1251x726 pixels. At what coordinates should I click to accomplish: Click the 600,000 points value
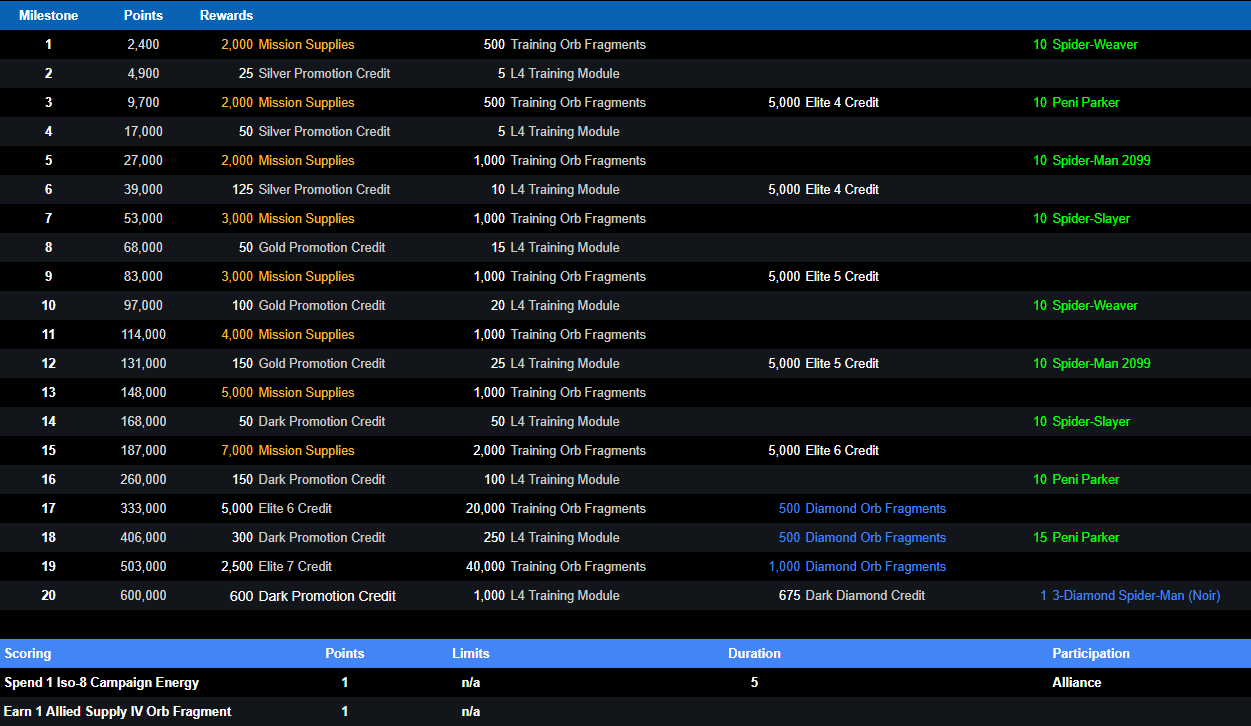(x=143, y=596)
